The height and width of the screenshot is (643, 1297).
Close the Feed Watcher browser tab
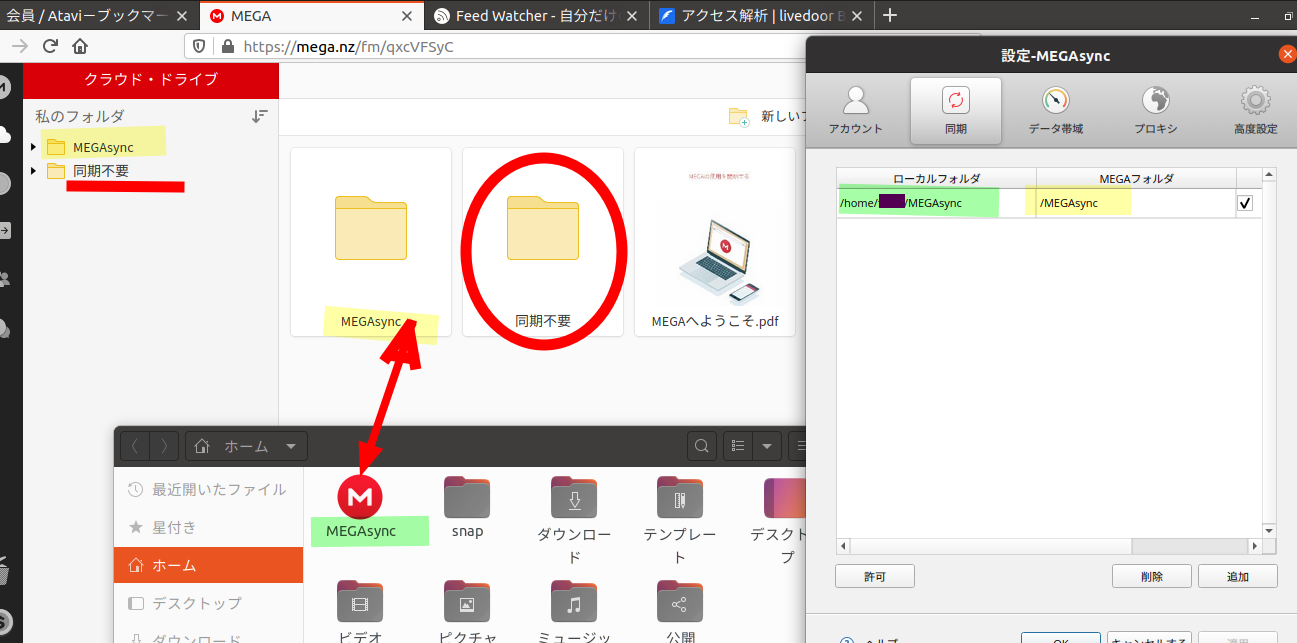click(631, 16)
